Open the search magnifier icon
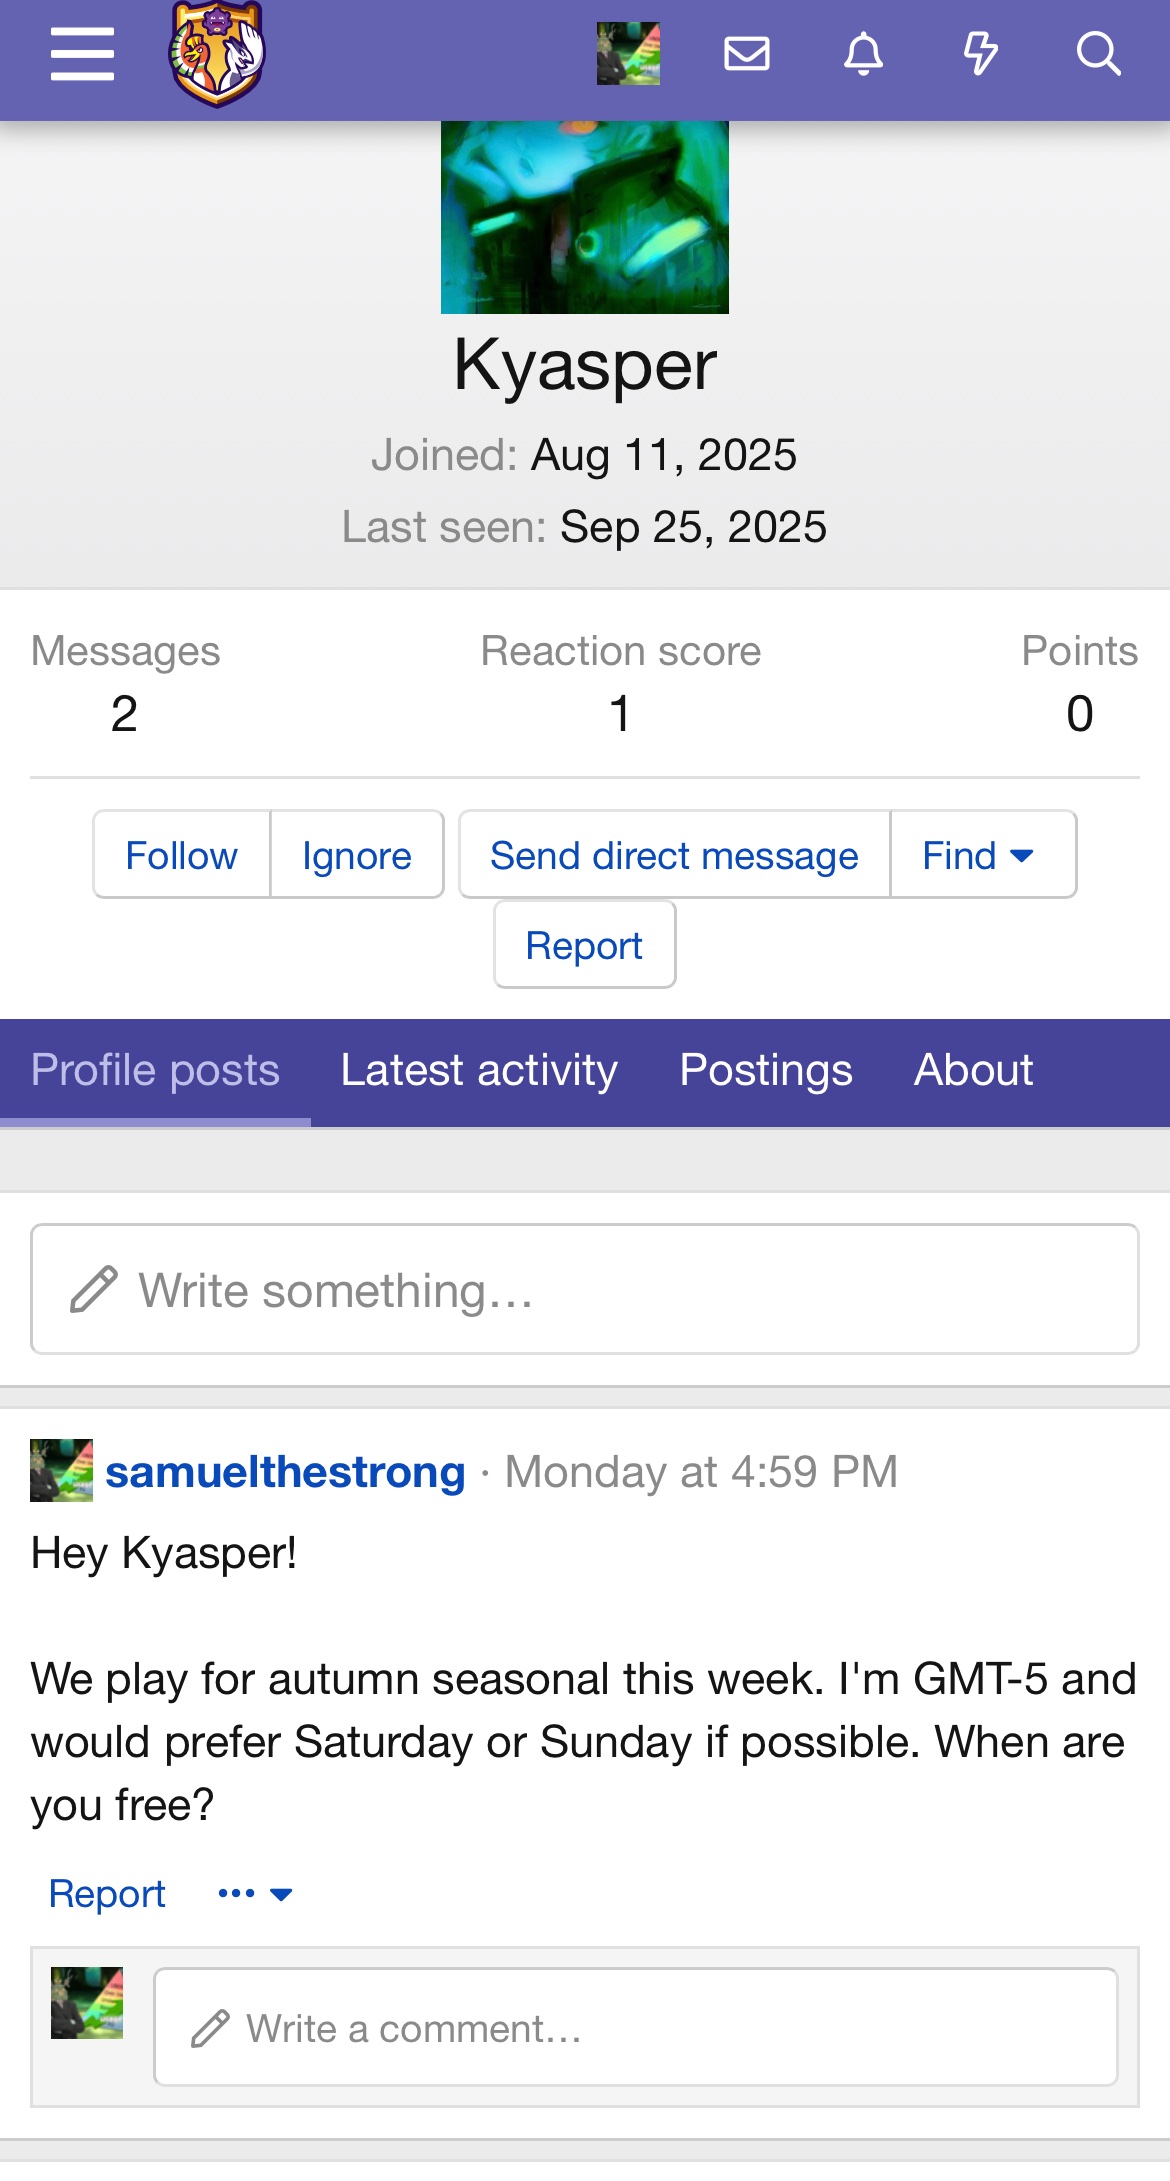Viewport: 1170px width, 2181px height. [x=1098, y=54]
